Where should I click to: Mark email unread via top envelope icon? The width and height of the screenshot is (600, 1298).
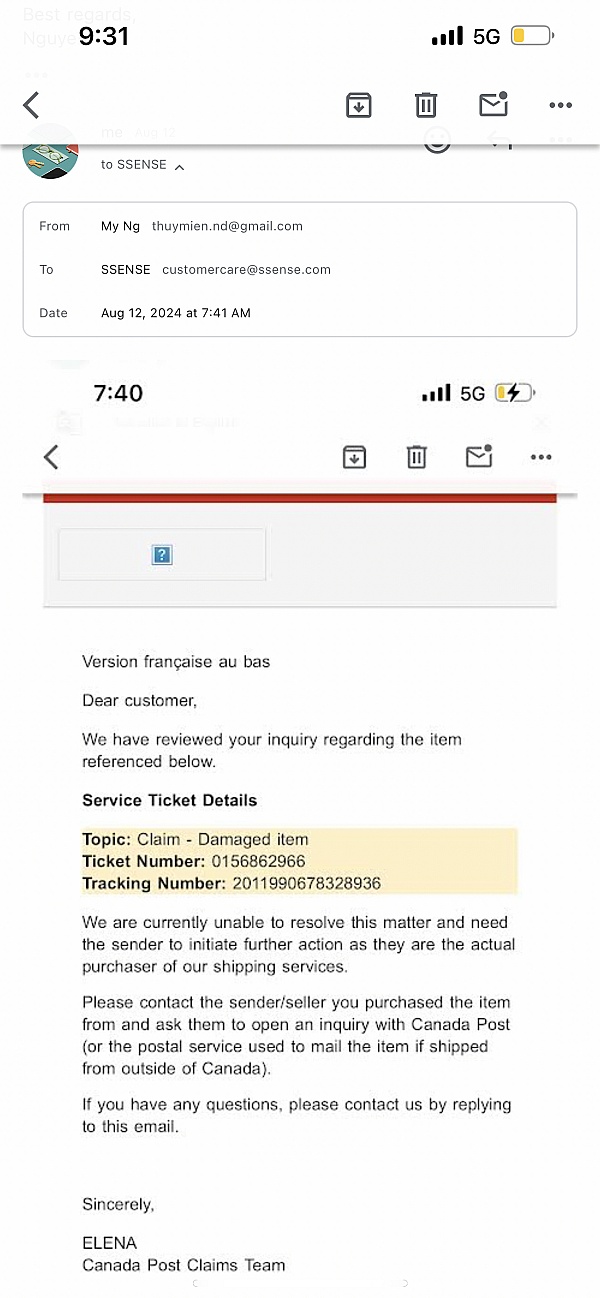click(494, 104)
